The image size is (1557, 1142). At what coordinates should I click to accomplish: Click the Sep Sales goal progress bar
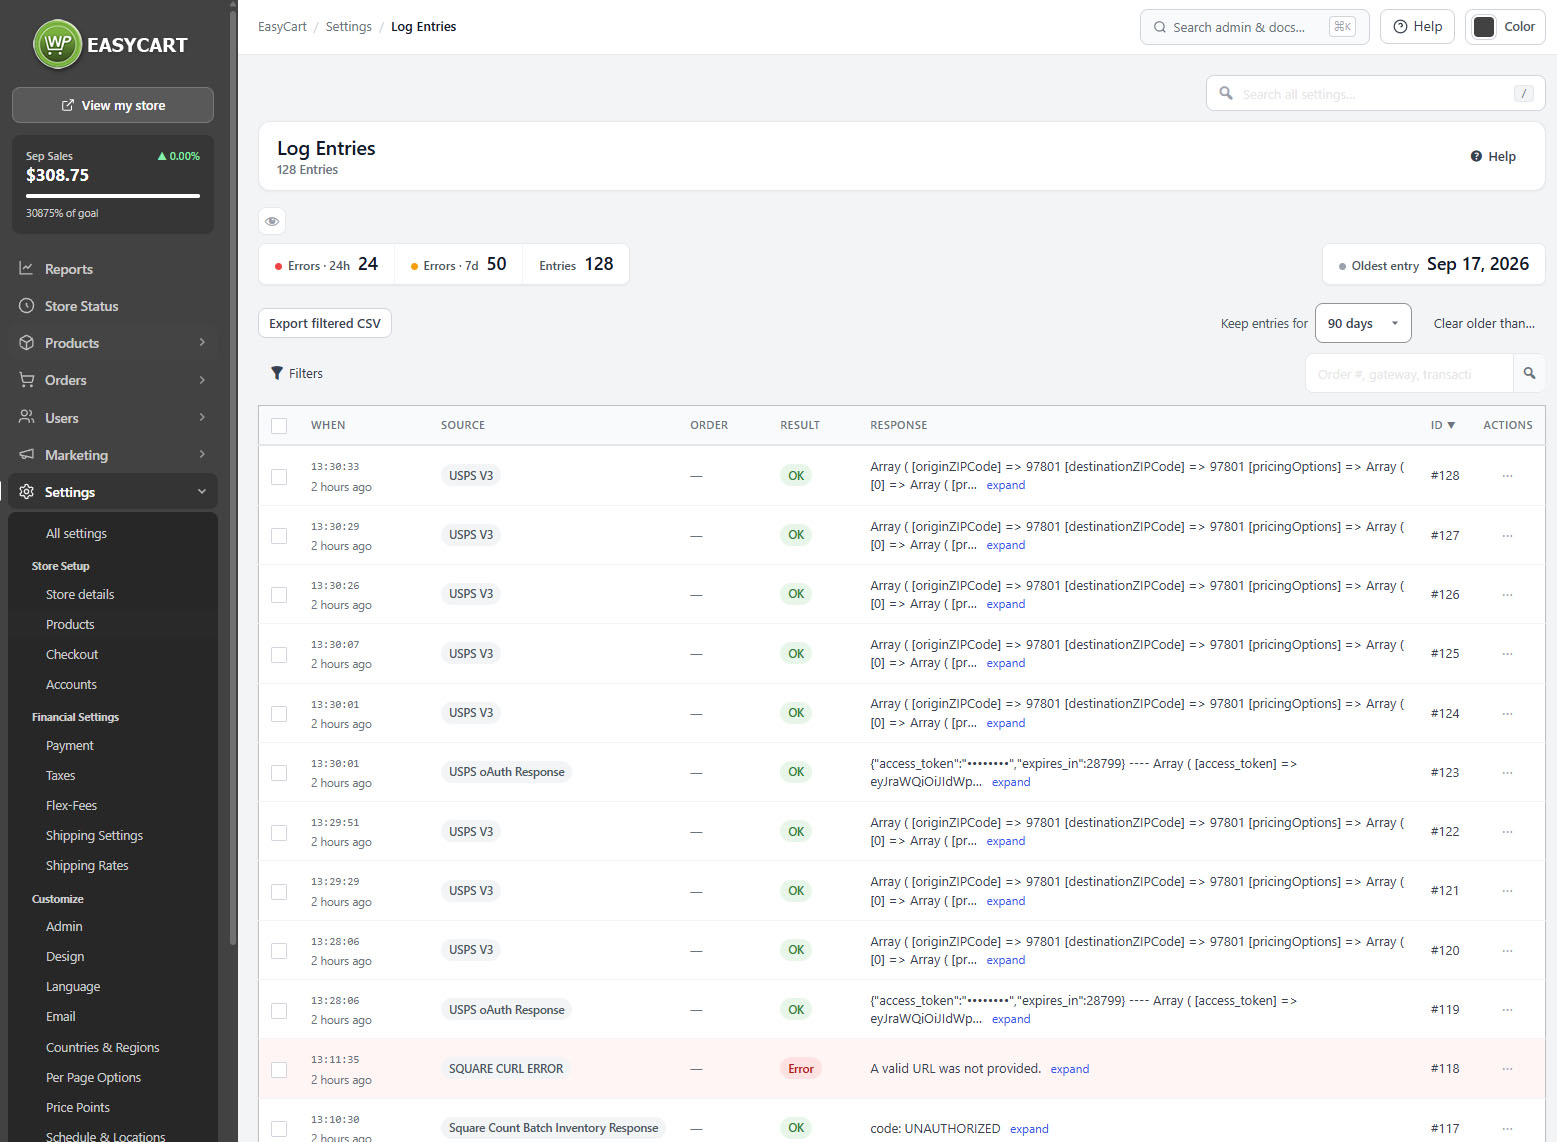pyautogui.click(x=113, y=196)
